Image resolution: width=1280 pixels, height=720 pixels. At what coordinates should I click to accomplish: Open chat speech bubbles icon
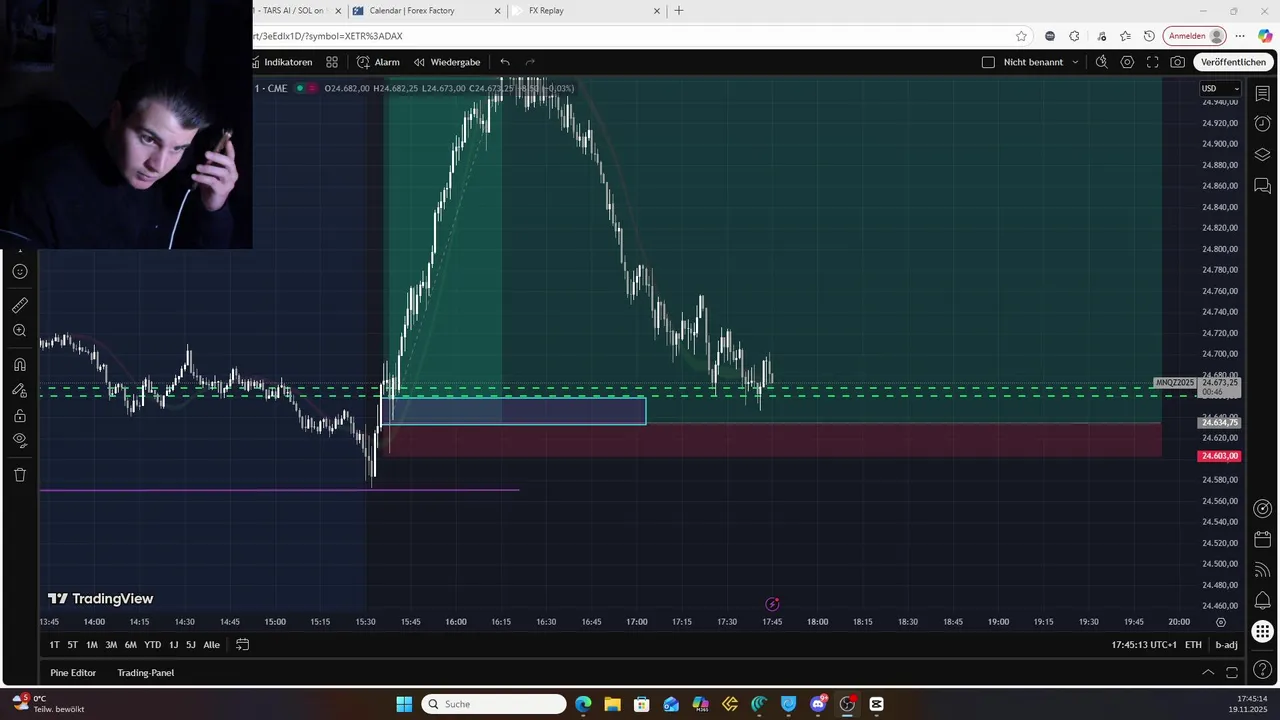point(1262,186)
